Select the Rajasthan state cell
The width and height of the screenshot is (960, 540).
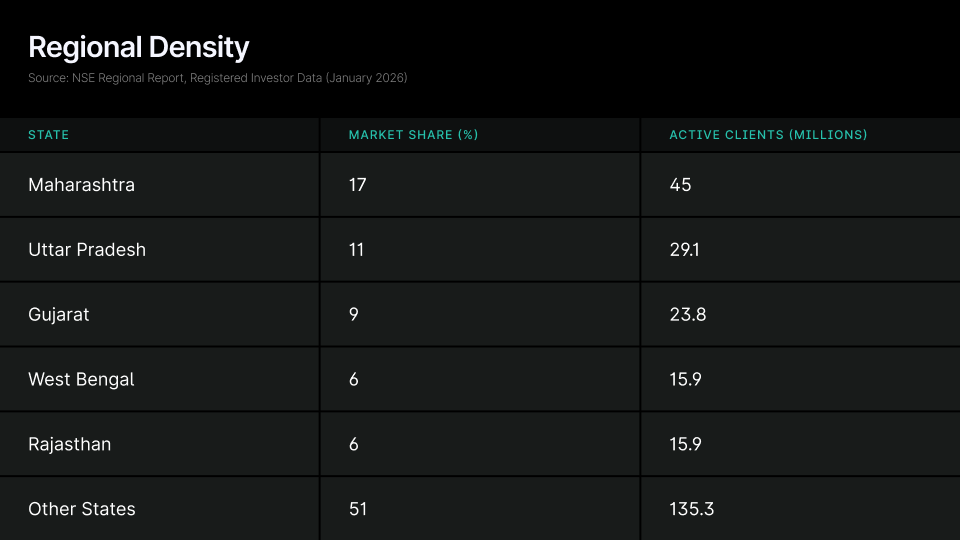coord(70,445)
